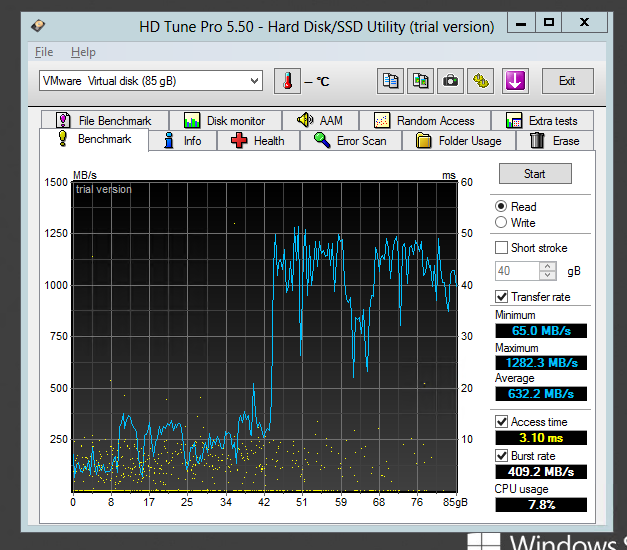Open the Help menu

tap(83, 52)
